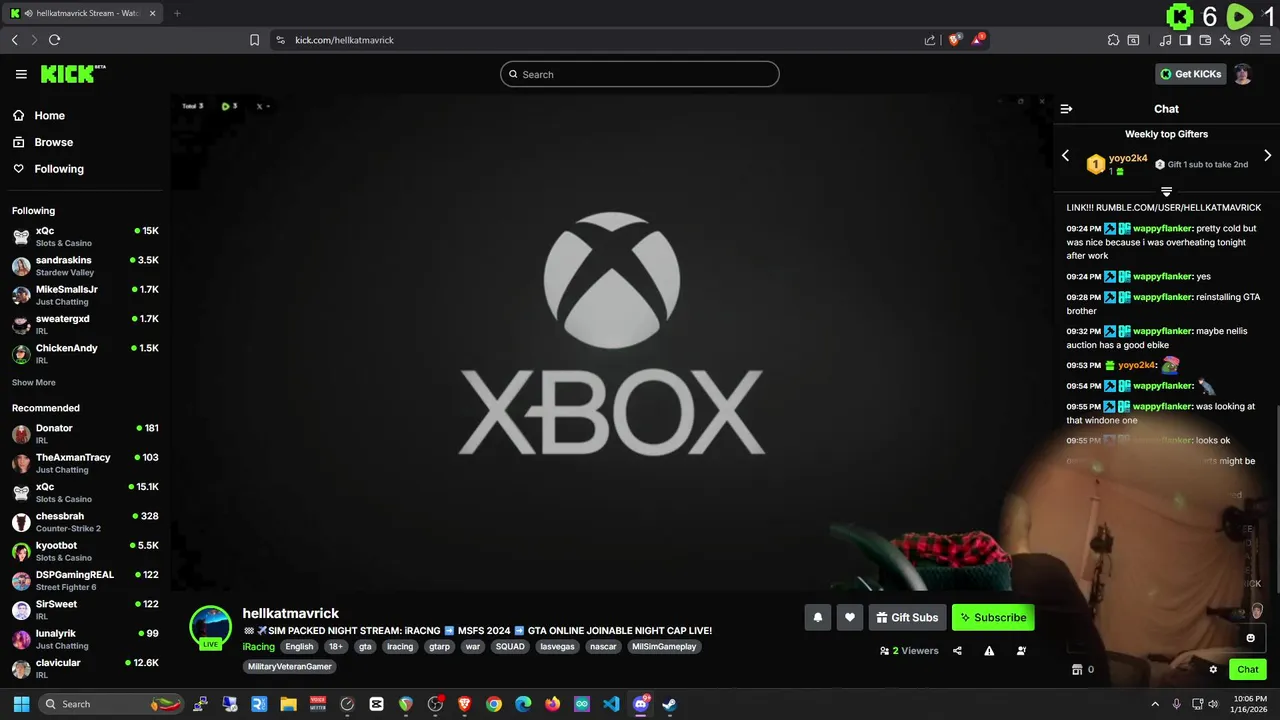1280x720 pixels.
Task: Open Brave Rewards triangle icon
Action: tap(977, 40)
